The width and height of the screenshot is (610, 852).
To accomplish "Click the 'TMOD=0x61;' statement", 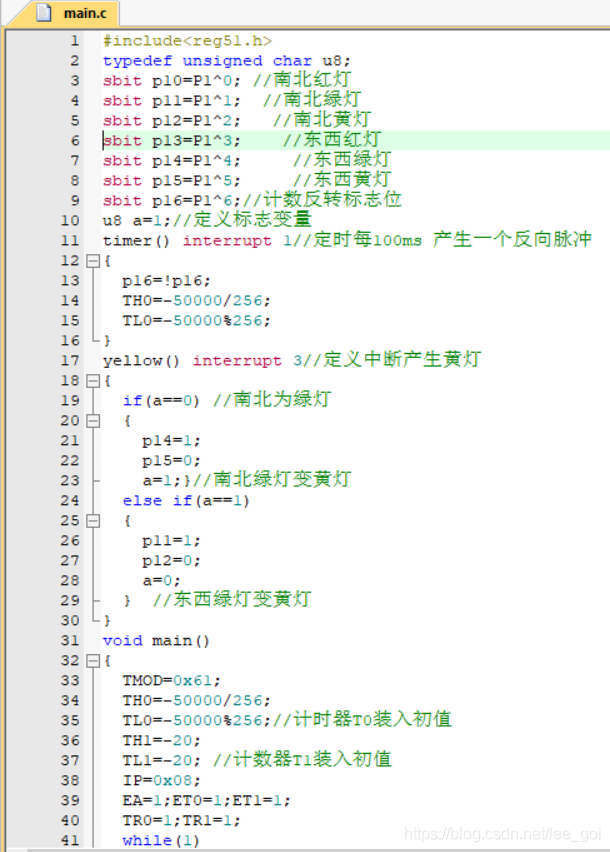I will [x=171, y=681].
